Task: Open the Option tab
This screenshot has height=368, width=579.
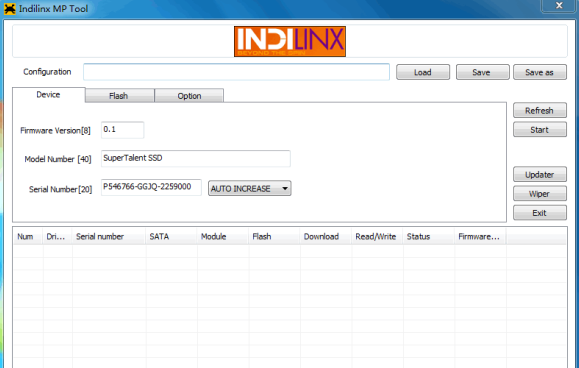Action: (x=189, y=96)
